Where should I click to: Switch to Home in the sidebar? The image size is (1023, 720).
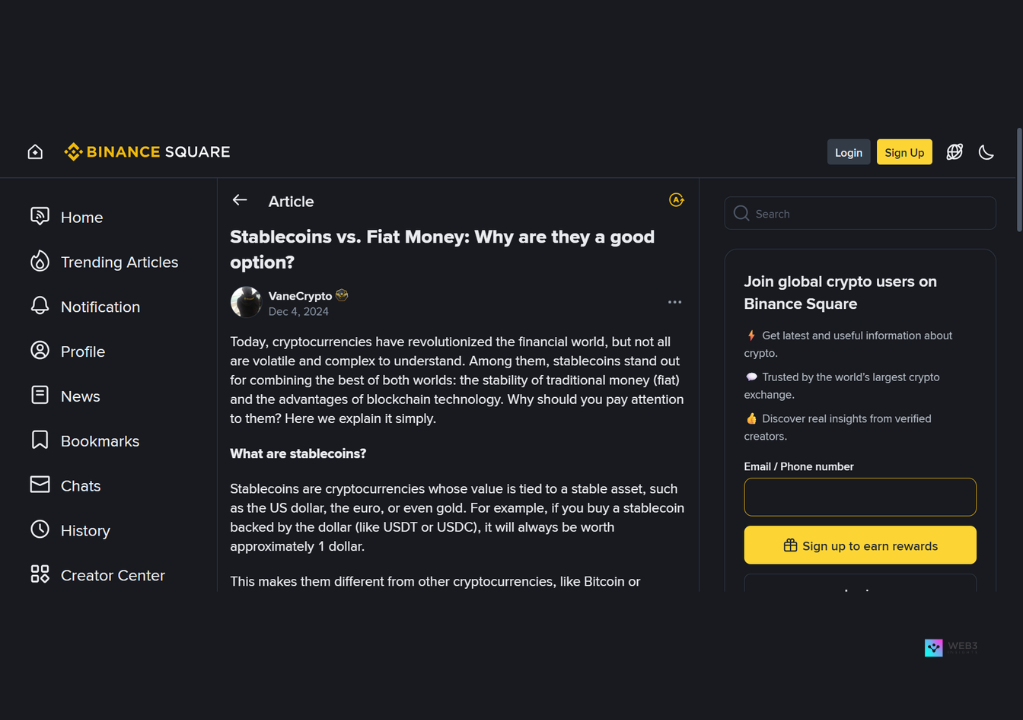click(x=82, y=216)
